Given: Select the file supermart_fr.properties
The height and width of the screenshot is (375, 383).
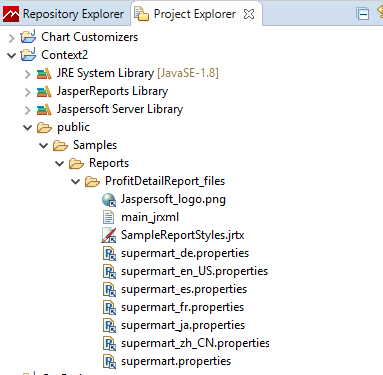Looking at the screenshot, I should [x=182, y=307].
